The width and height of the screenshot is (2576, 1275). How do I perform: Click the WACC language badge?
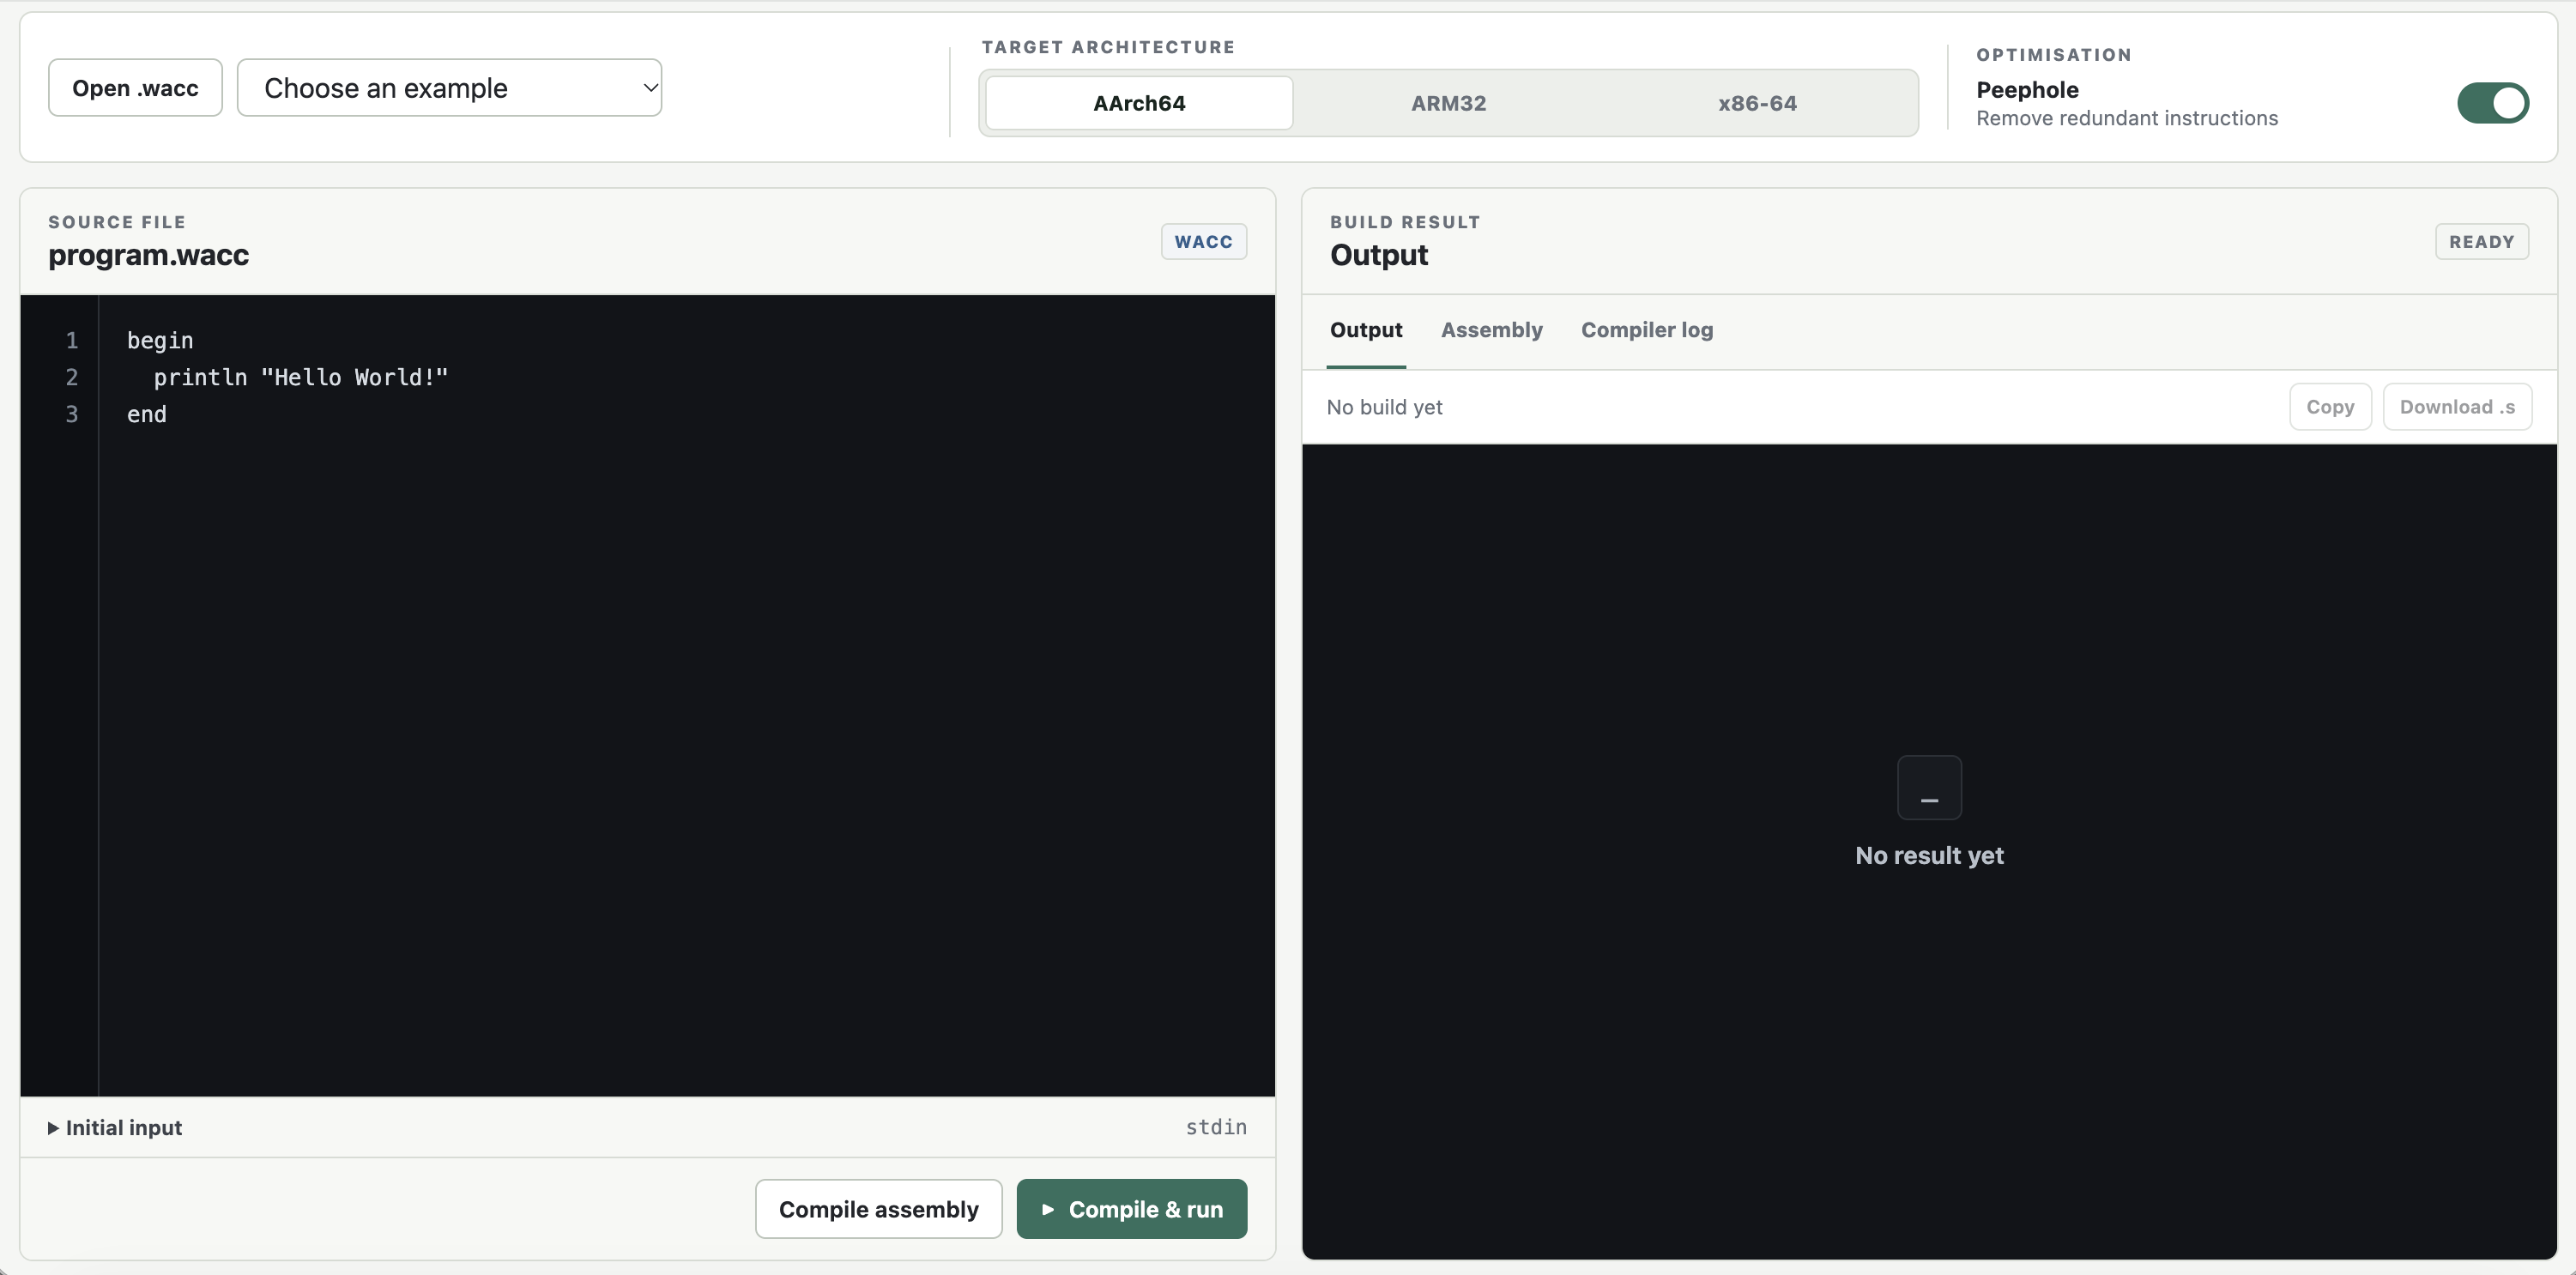coord(1203,241)
